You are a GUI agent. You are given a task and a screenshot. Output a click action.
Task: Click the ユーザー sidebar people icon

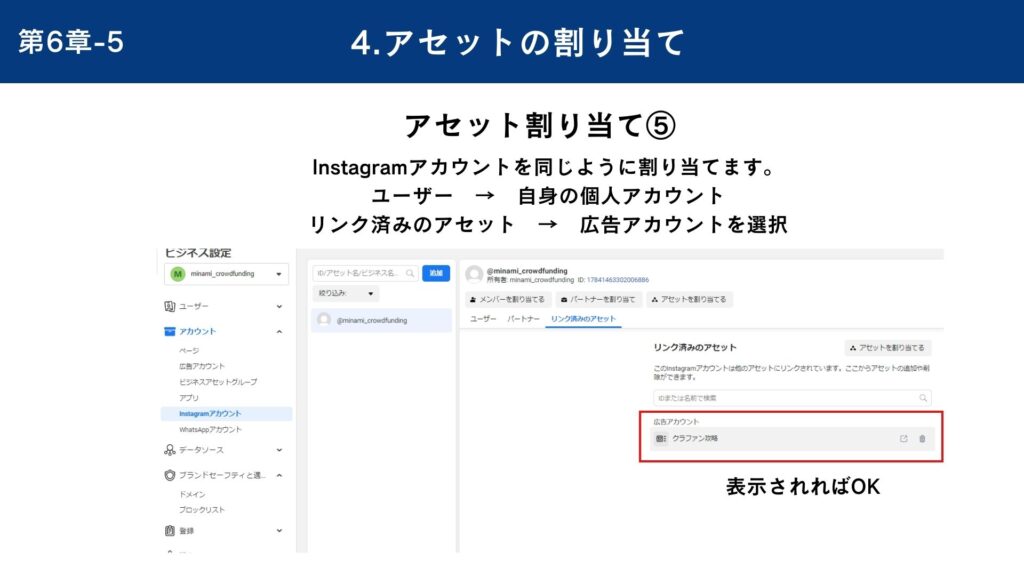(170, 306)
